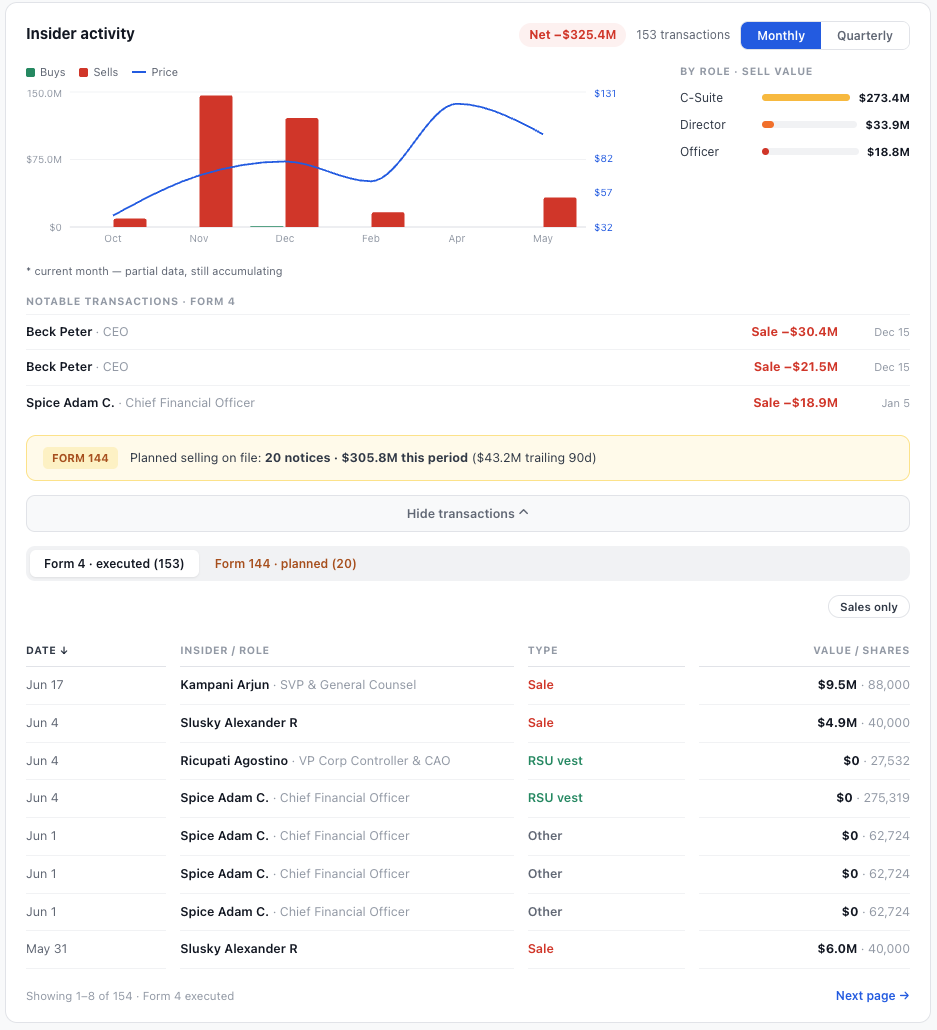Open Form 4 executed (153) tab
937x1030 pixels.
click(114, 564)
